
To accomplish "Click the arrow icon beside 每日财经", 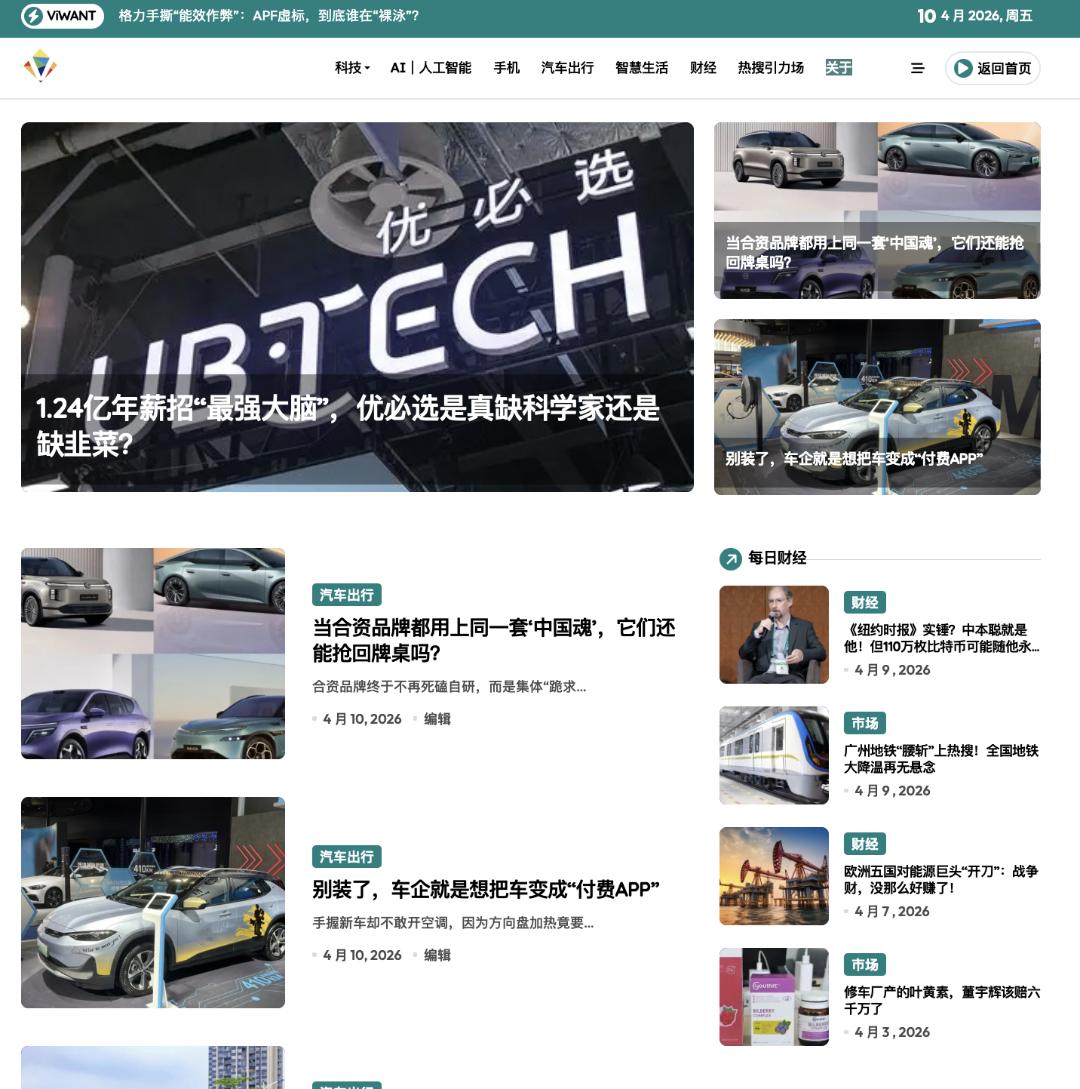I will coord(730,559).
